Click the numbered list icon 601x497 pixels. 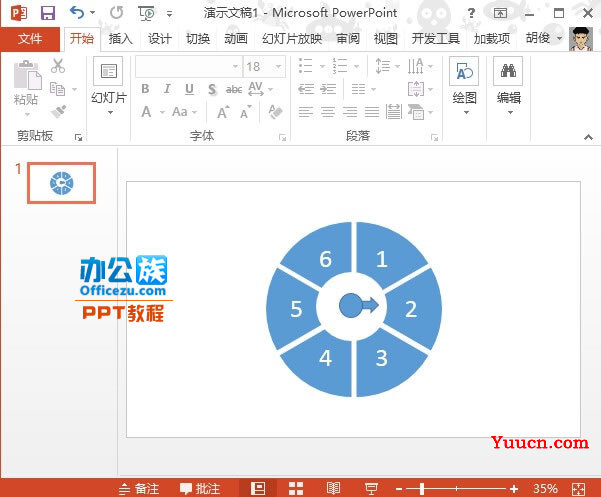[340, 66]
